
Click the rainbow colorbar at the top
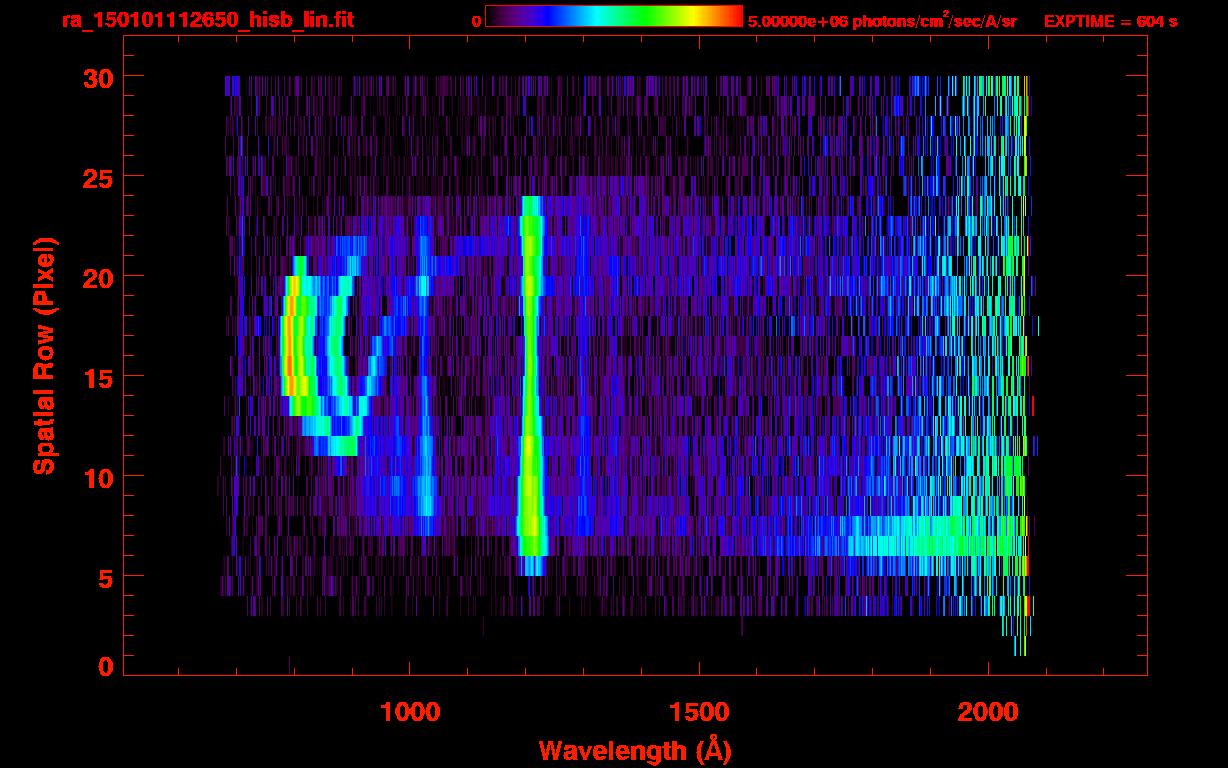point(613,16)
